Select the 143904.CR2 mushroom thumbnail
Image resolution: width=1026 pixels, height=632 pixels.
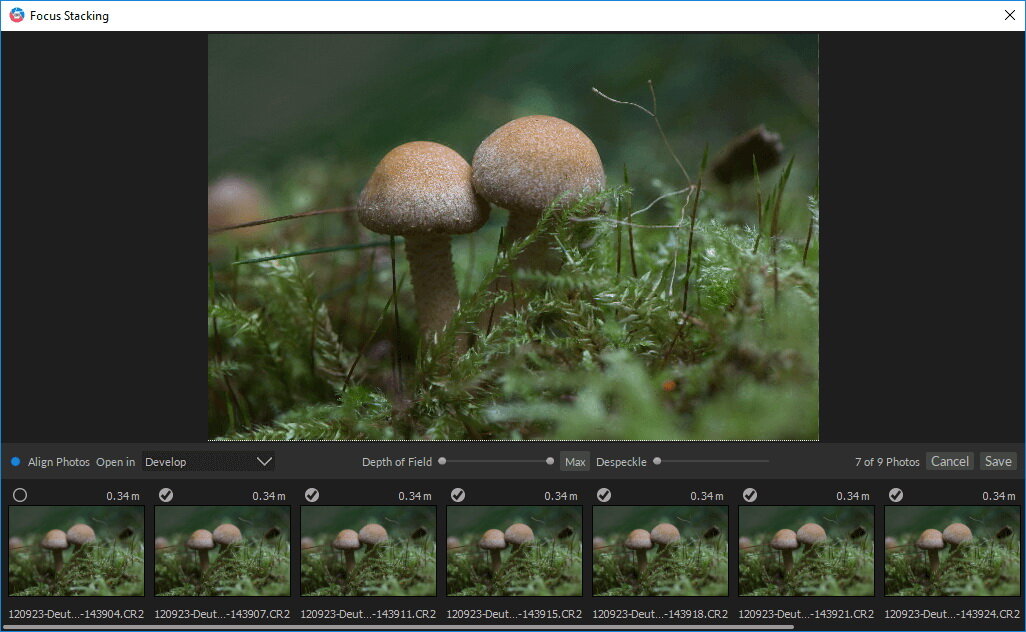click(x=76, y=551)
